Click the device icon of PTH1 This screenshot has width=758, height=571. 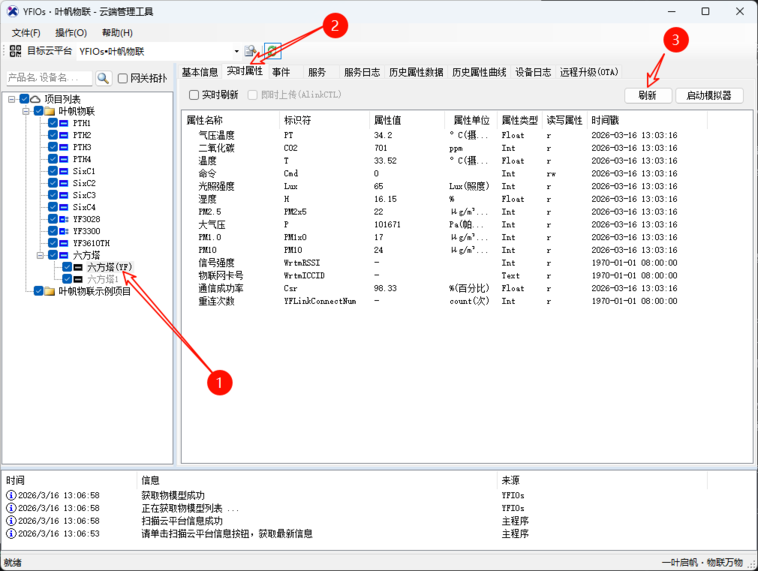[x=63, y=123]
